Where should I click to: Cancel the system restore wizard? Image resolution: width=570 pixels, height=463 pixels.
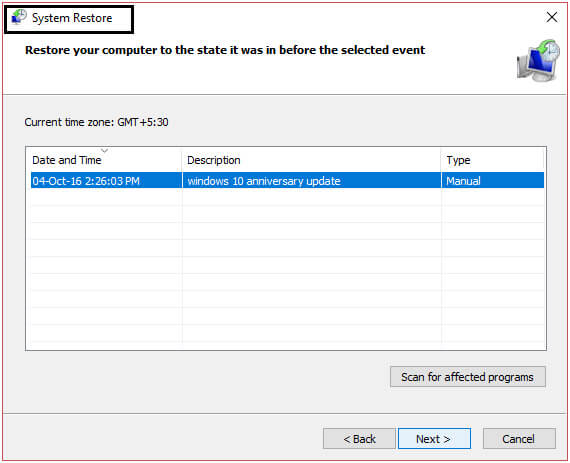519,439
